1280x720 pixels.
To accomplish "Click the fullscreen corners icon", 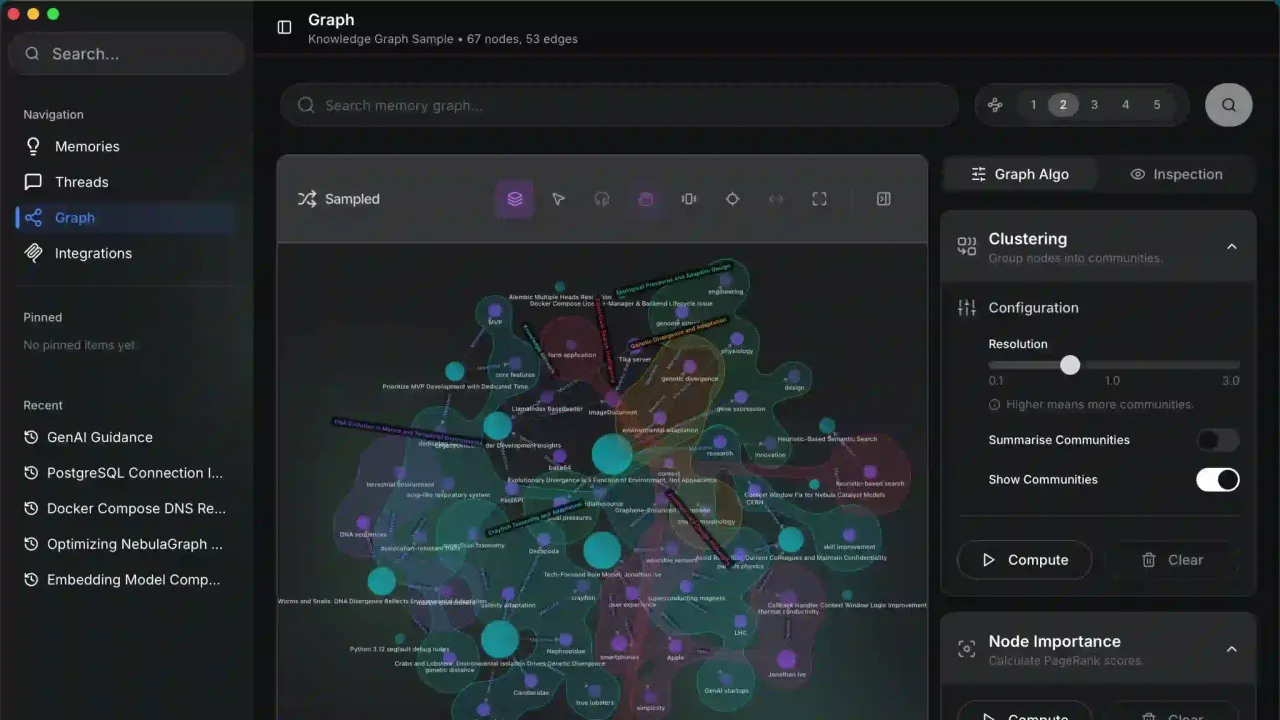I will tap(819, 199).
